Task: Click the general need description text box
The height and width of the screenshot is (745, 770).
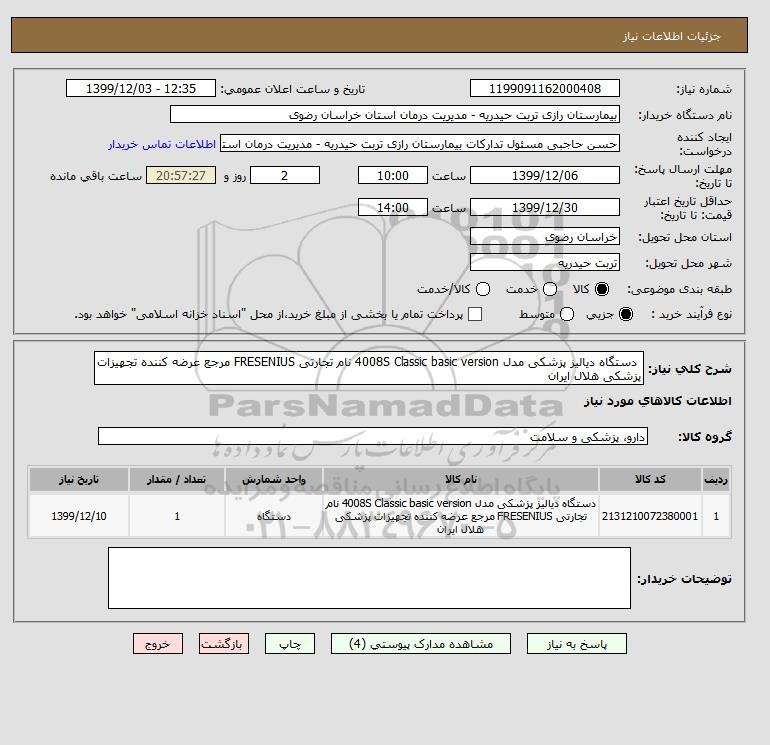Action: coord(369,368)
